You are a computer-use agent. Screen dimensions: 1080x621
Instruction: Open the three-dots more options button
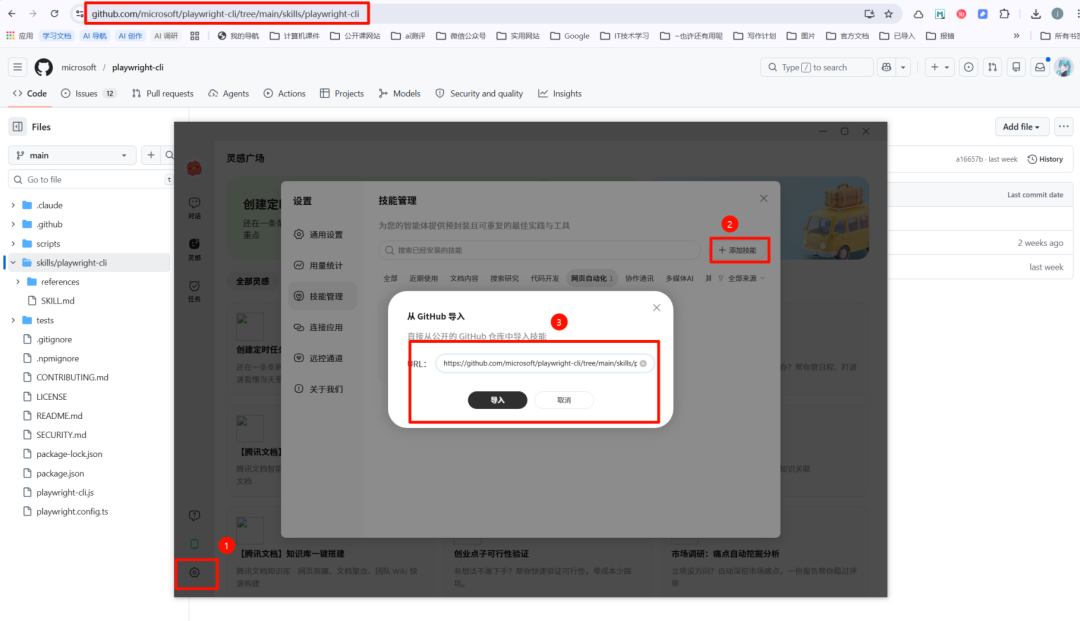[x=1063, y=127]
